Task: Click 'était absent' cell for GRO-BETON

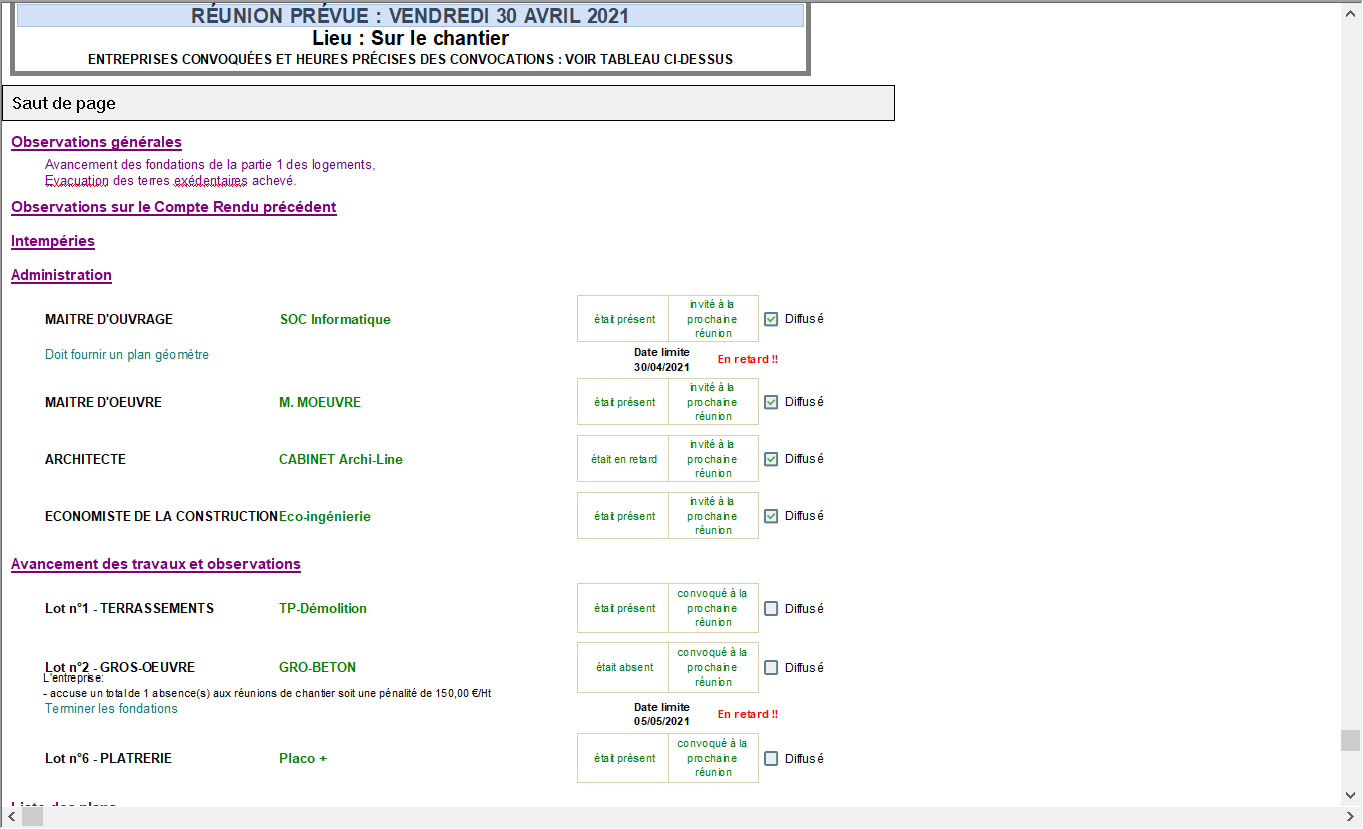Action: (x=624, y=667)
